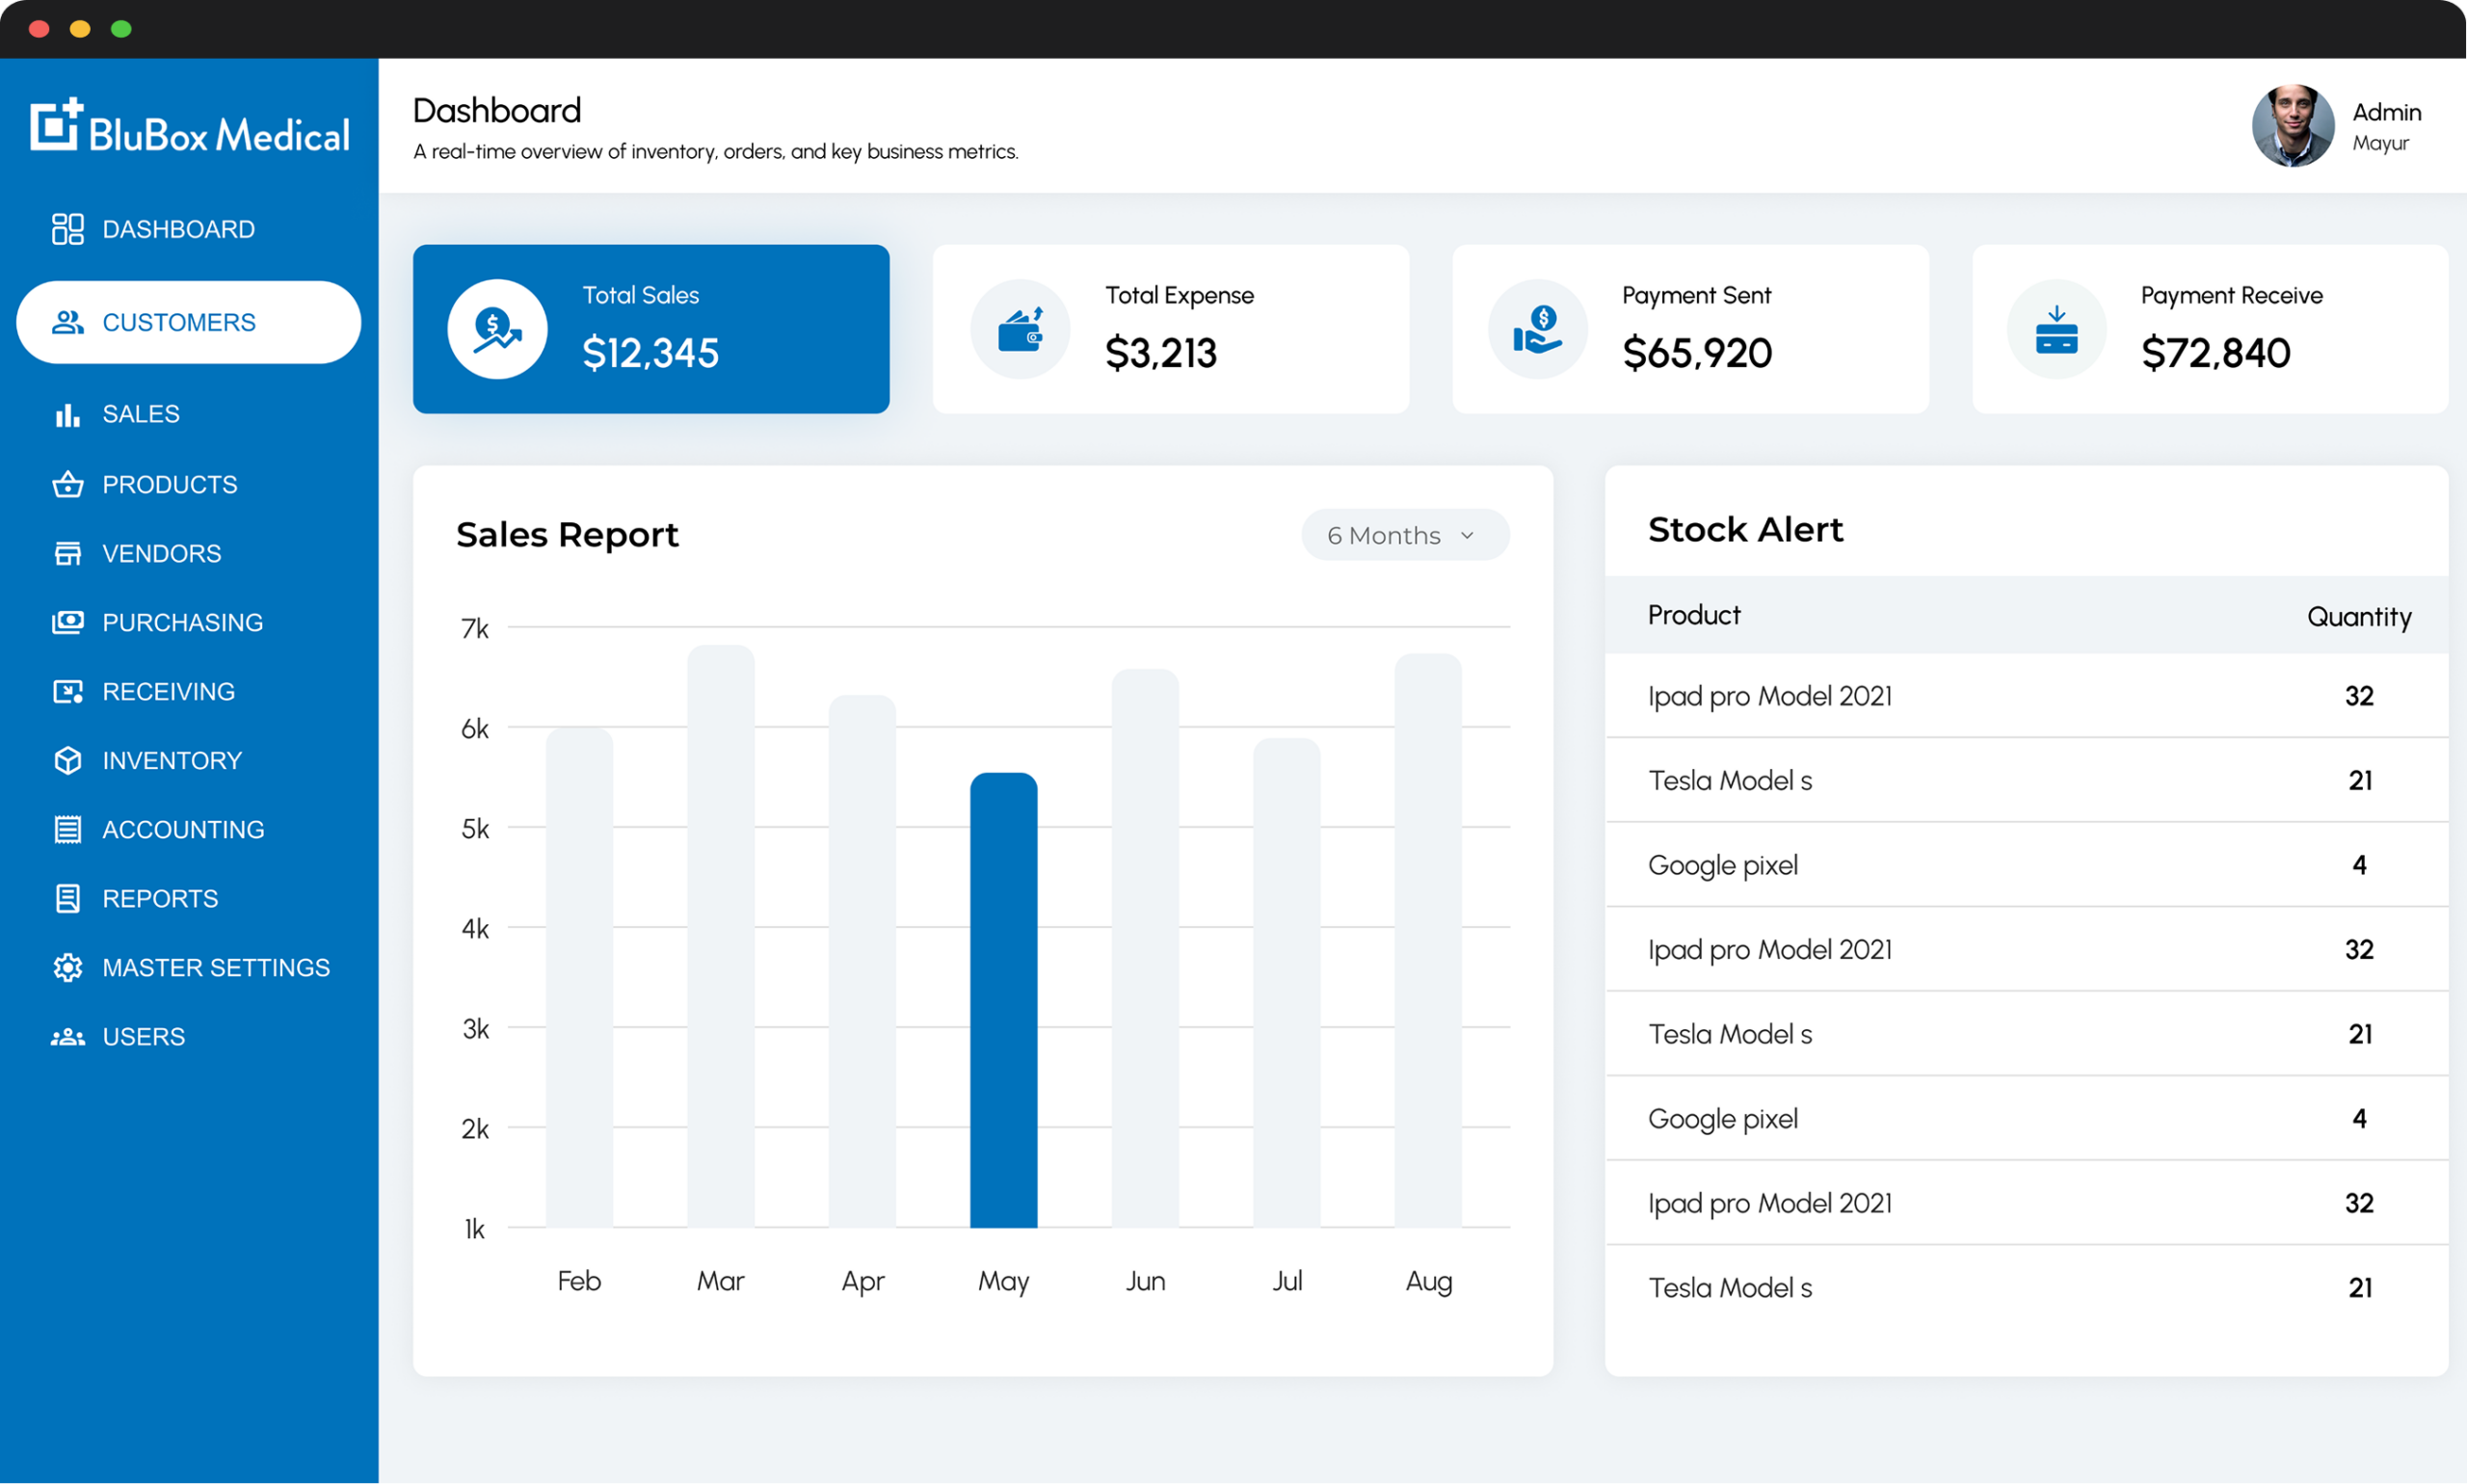Click the Payment Sent hand-coin icon
The width and height of the screenshot is (2467, 1484).
tap(1538, 329)
